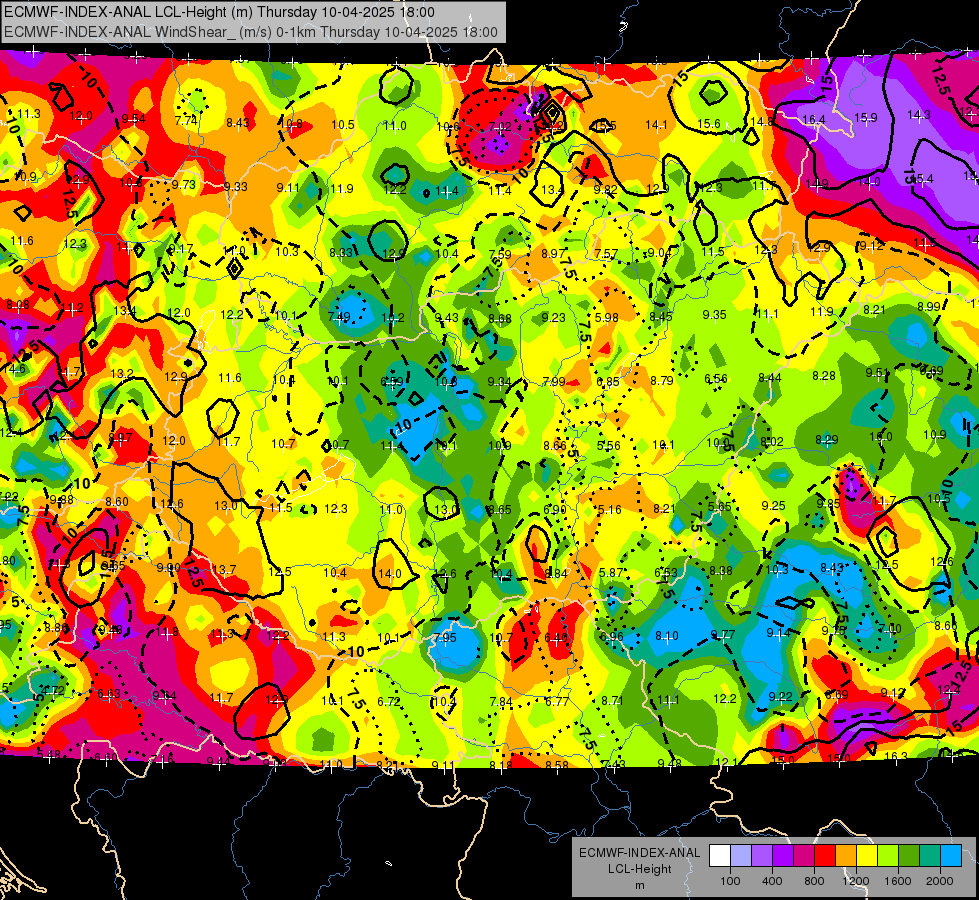
Task: Click the shear value 5.65
Action: pyautogui.click(x=719, y=507)
